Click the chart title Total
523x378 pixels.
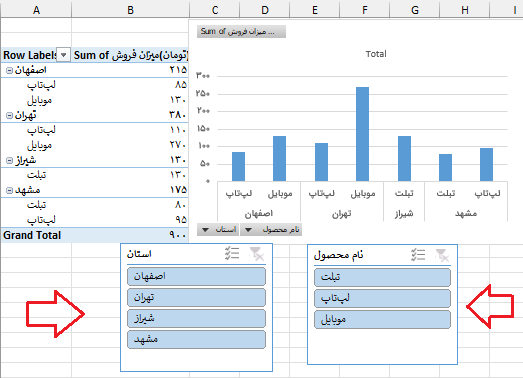376,54
